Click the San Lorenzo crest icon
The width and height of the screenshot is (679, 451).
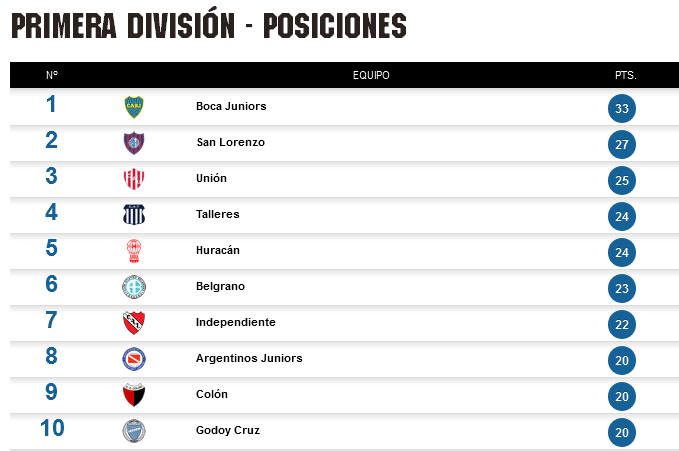pos(134,143)
